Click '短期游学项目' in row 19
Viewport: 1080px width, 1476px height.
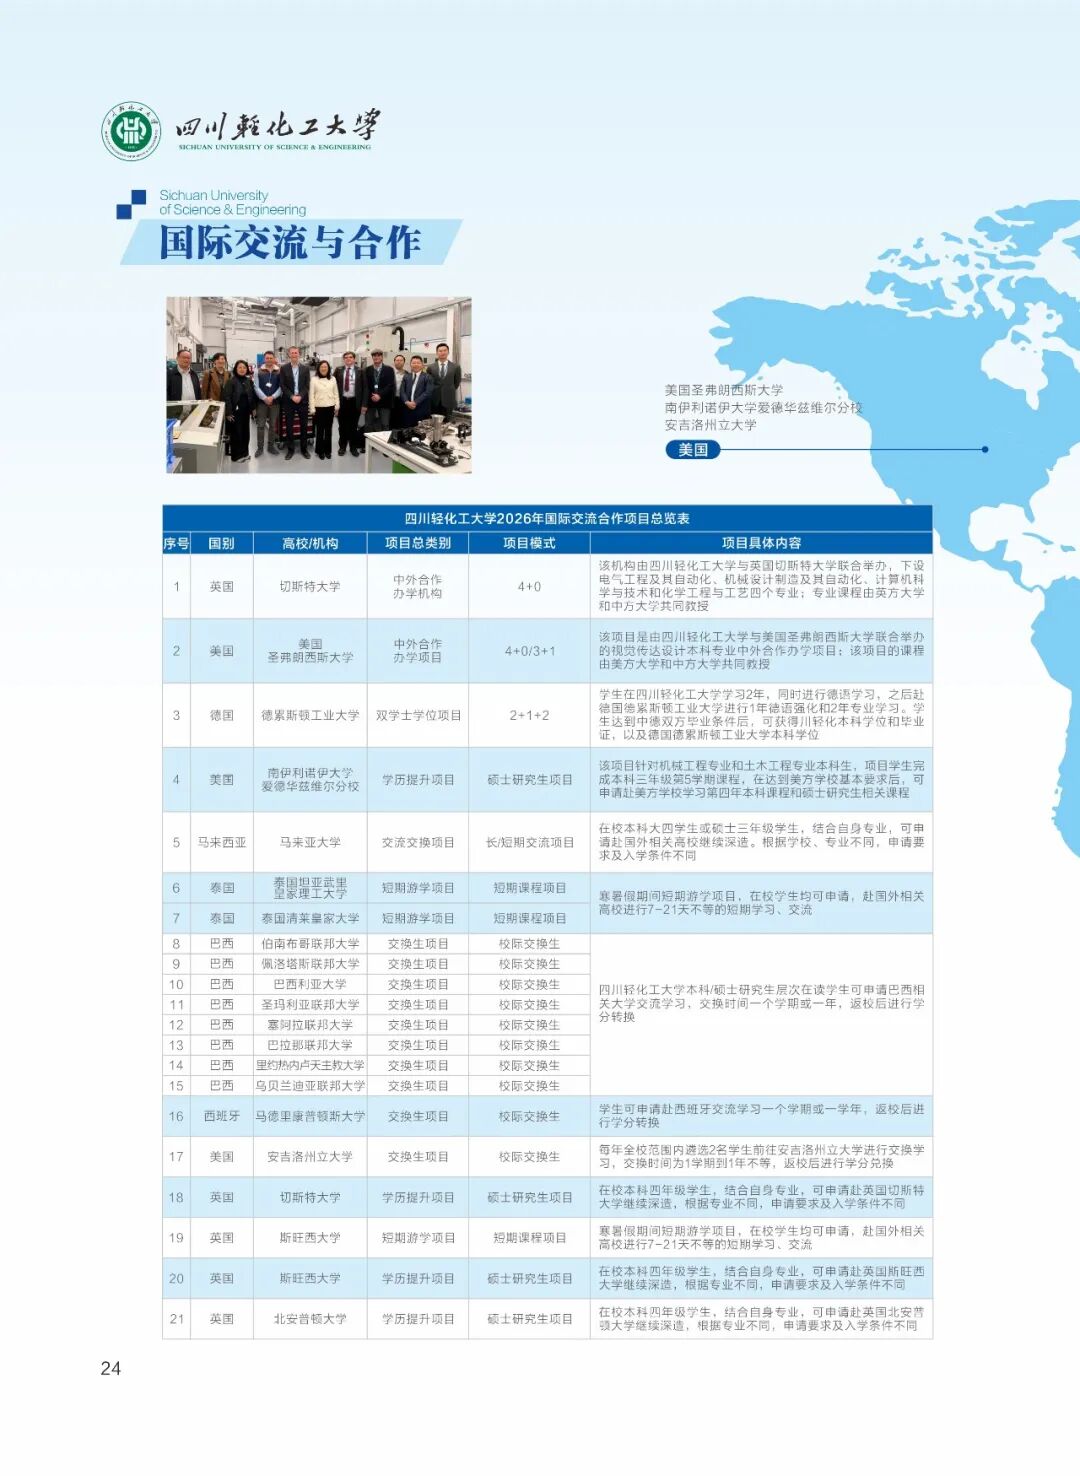point(418,1238)
